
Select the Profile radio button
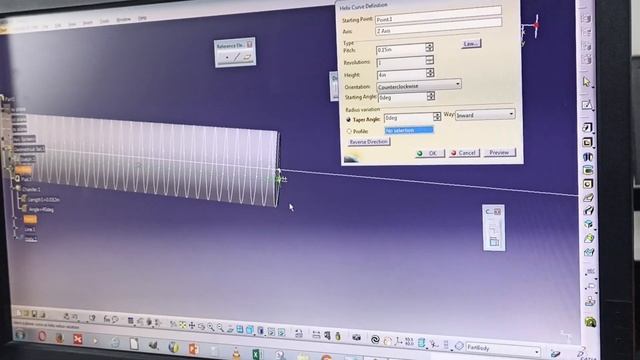click(349, 131)
